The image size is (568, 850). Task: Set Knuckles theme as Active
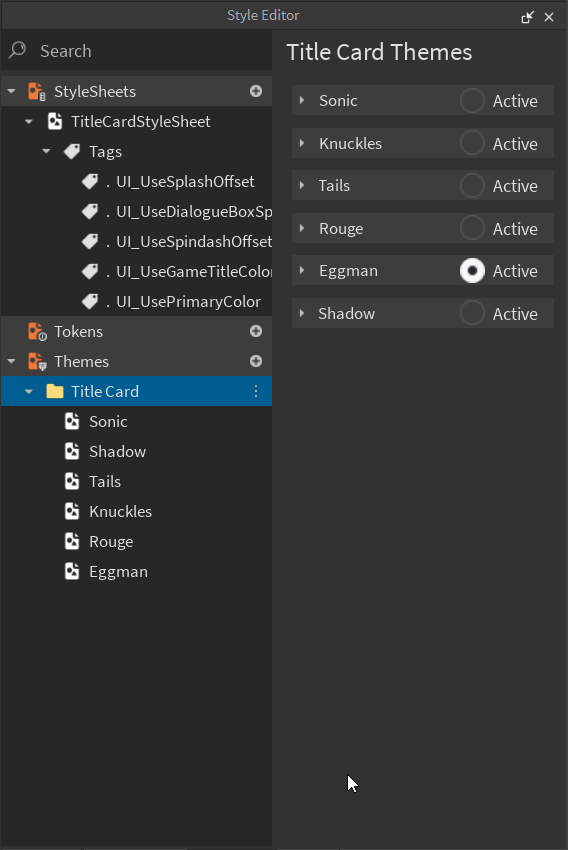472,143
